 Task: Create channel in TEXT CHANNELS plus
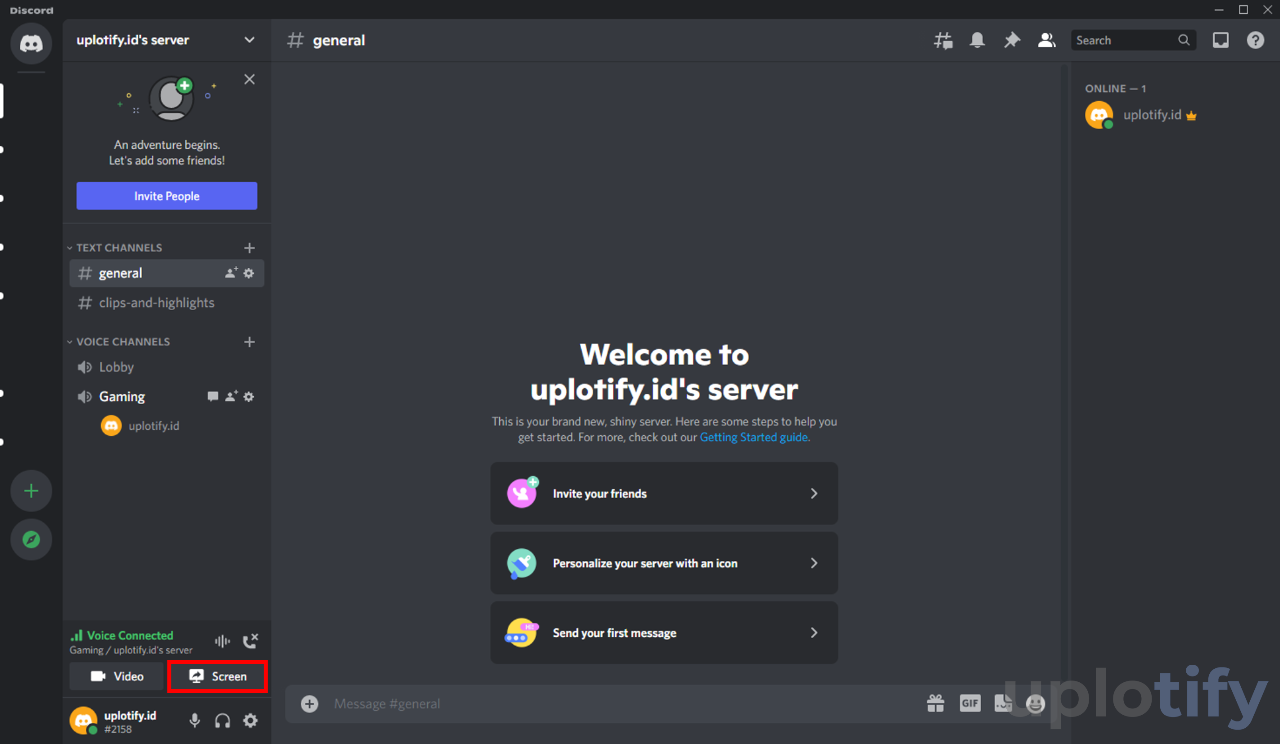pyautogui.click(x=249, y=248)
